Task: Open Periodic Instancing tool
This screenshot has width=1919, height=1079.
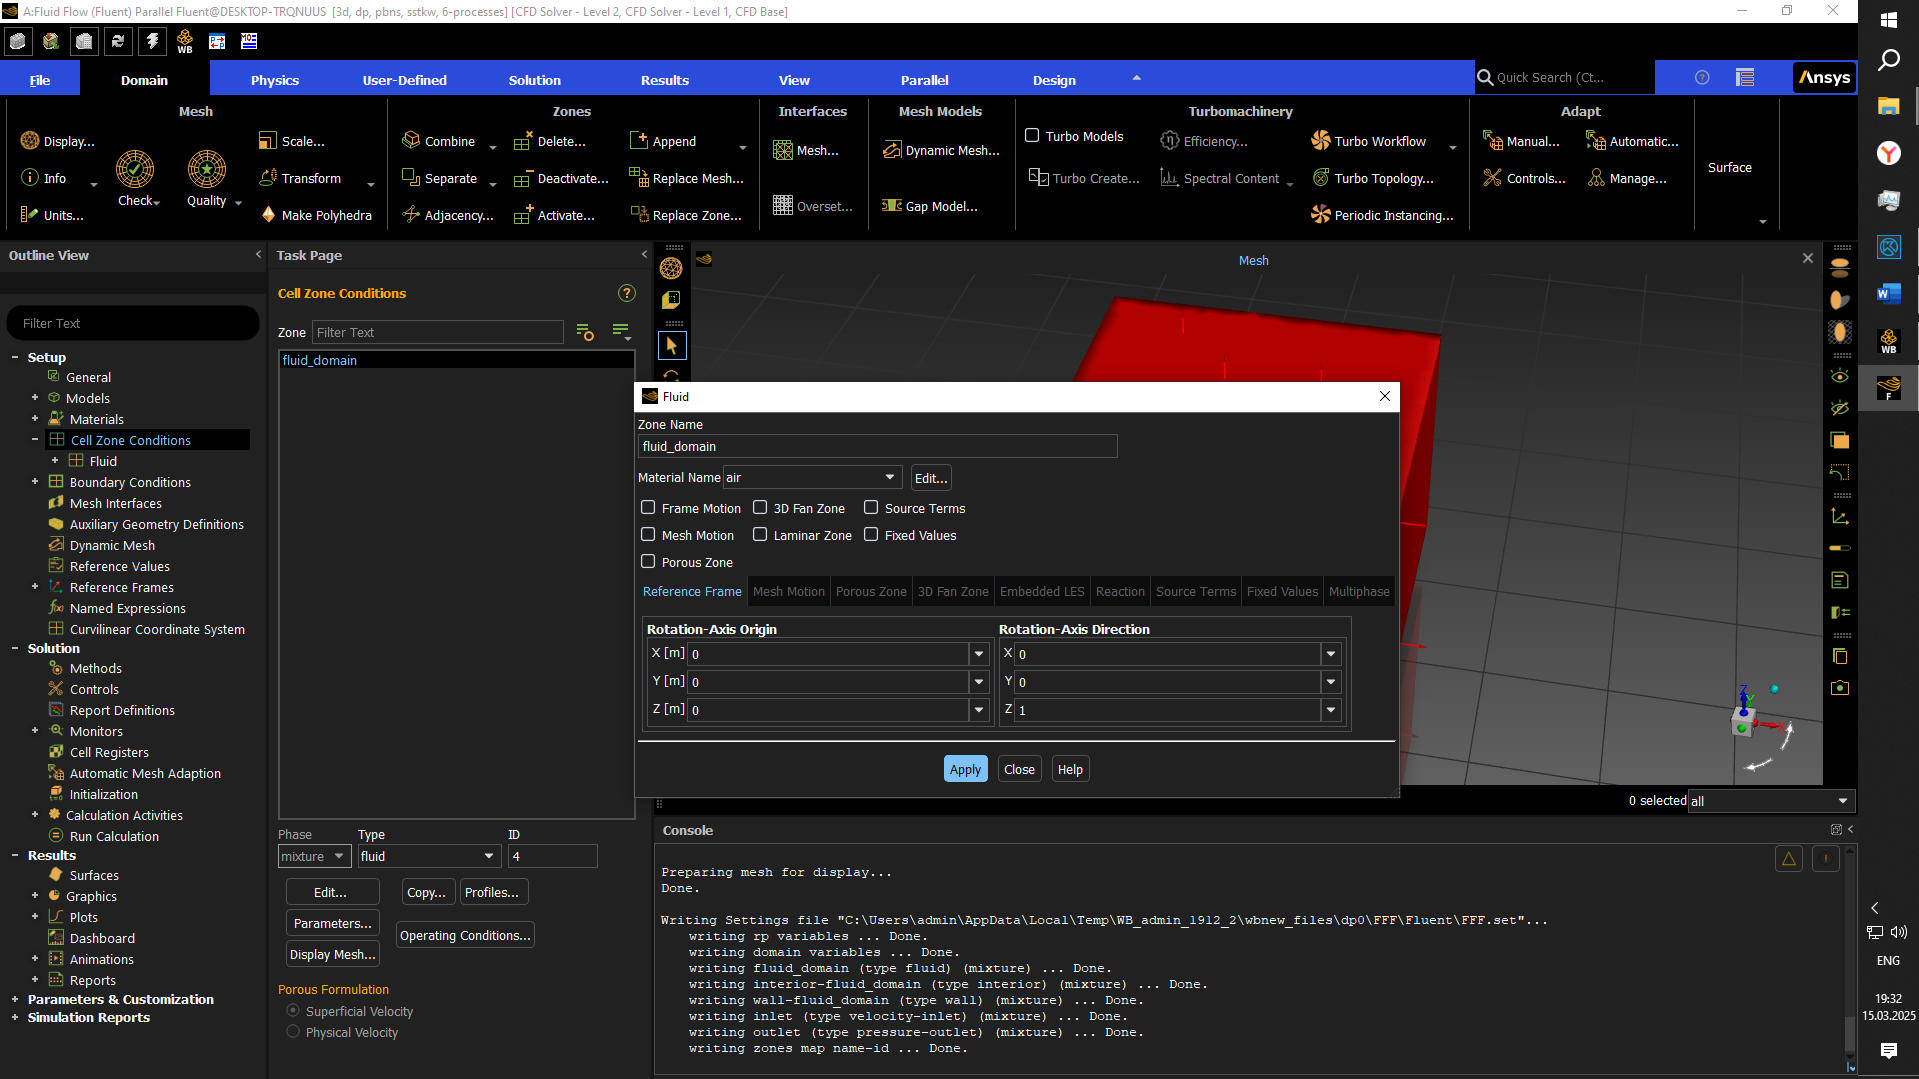Action: (1321, 215)
